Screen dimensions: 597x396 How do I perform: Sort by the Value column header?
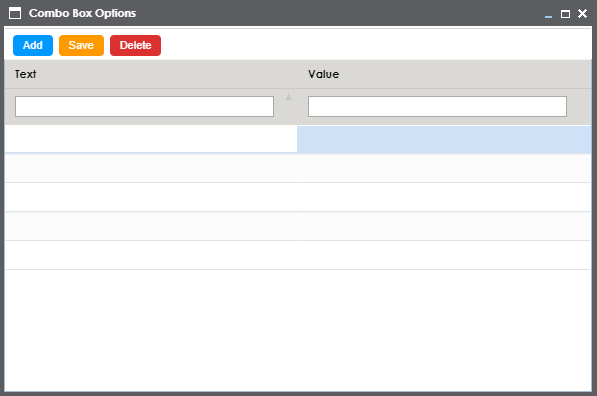pyautogui.click(x=323, y=74)
